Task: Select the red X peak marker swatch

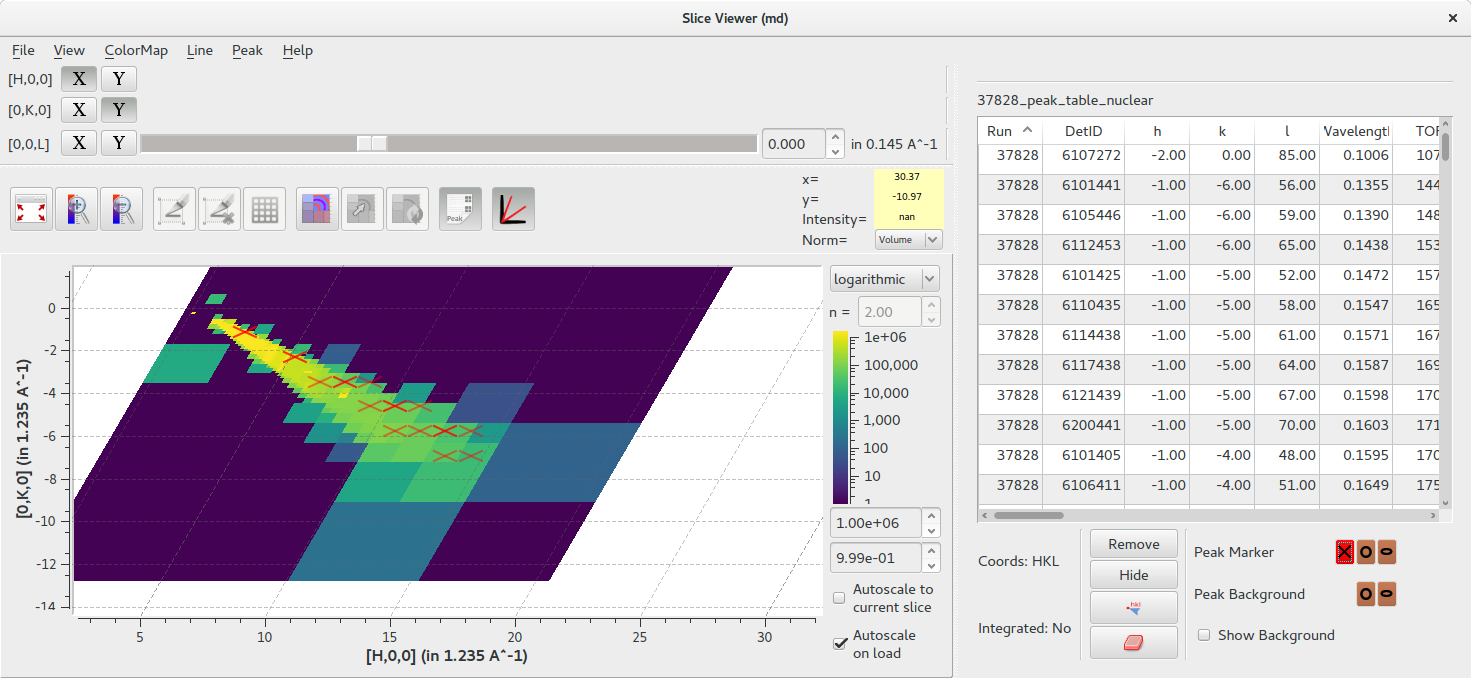Action: click(x=1344, y=552)
